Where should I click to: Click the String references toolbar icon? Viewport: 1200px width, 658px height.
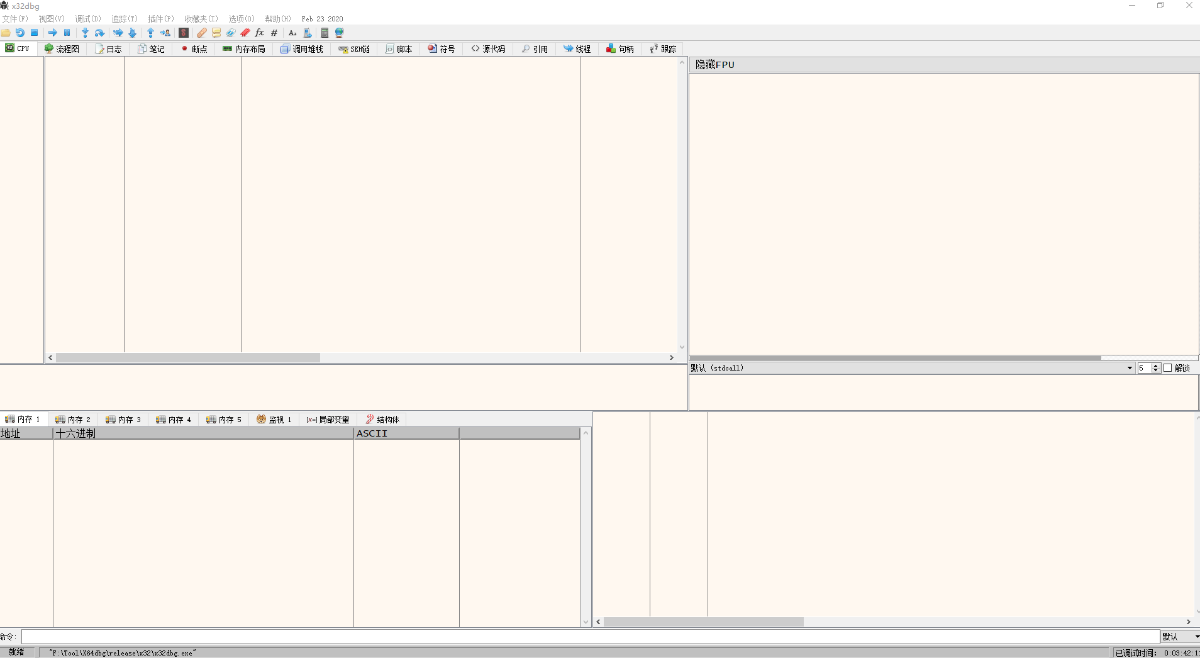point(292,33)
